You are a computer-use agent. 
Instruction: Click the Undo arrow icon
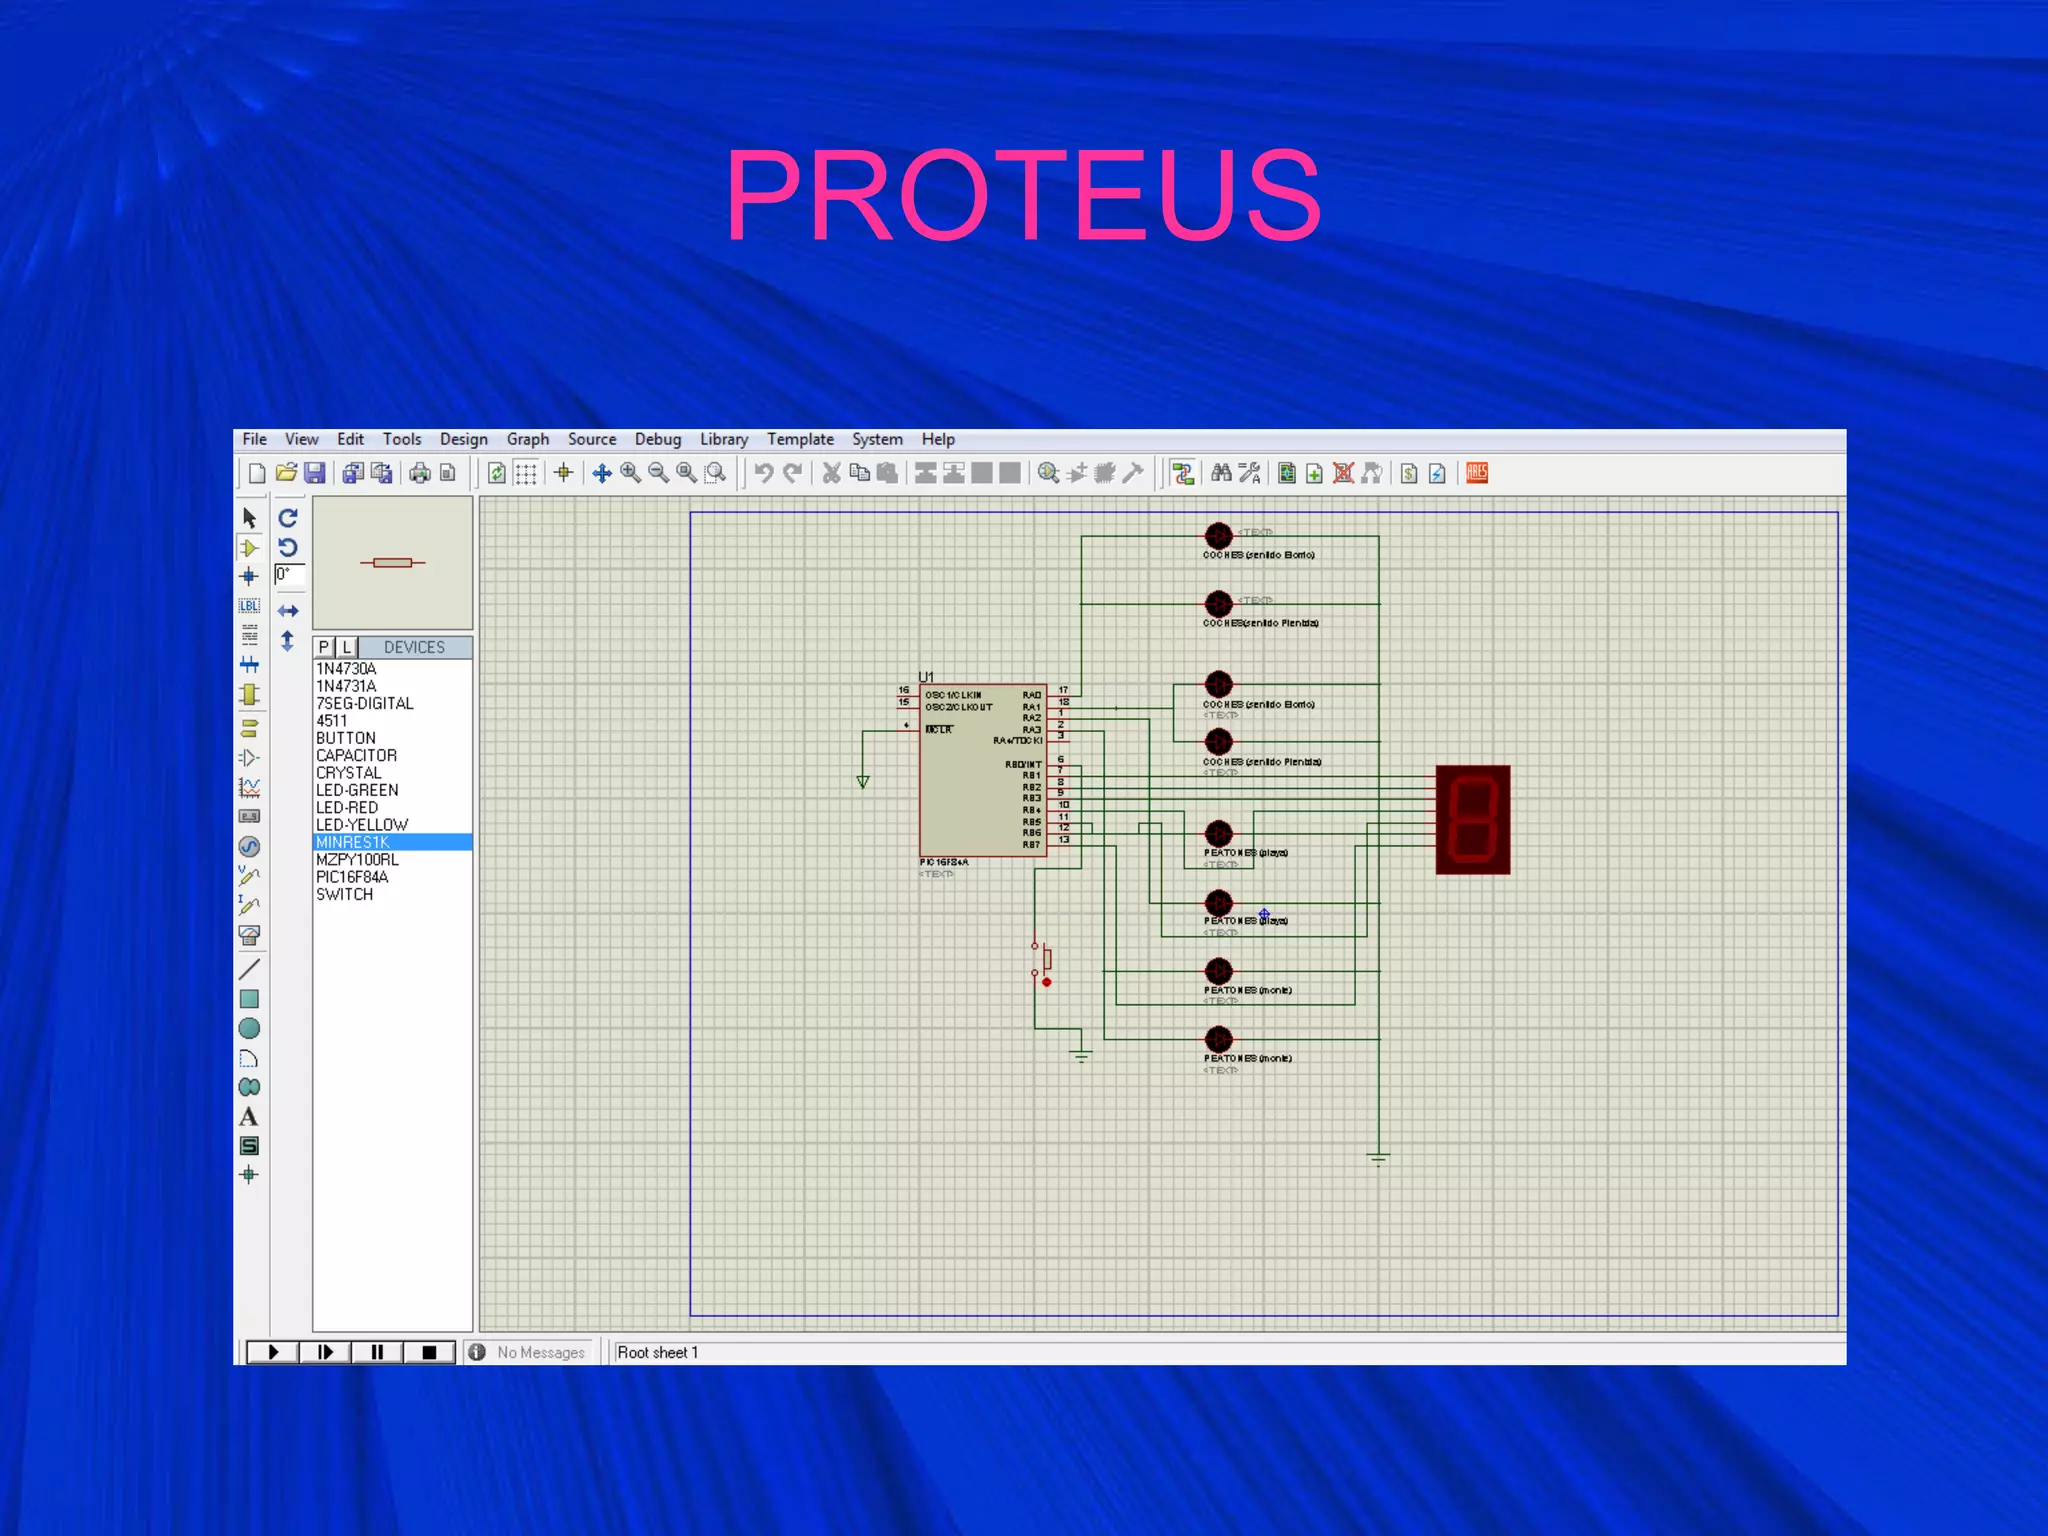pos(764,473)
